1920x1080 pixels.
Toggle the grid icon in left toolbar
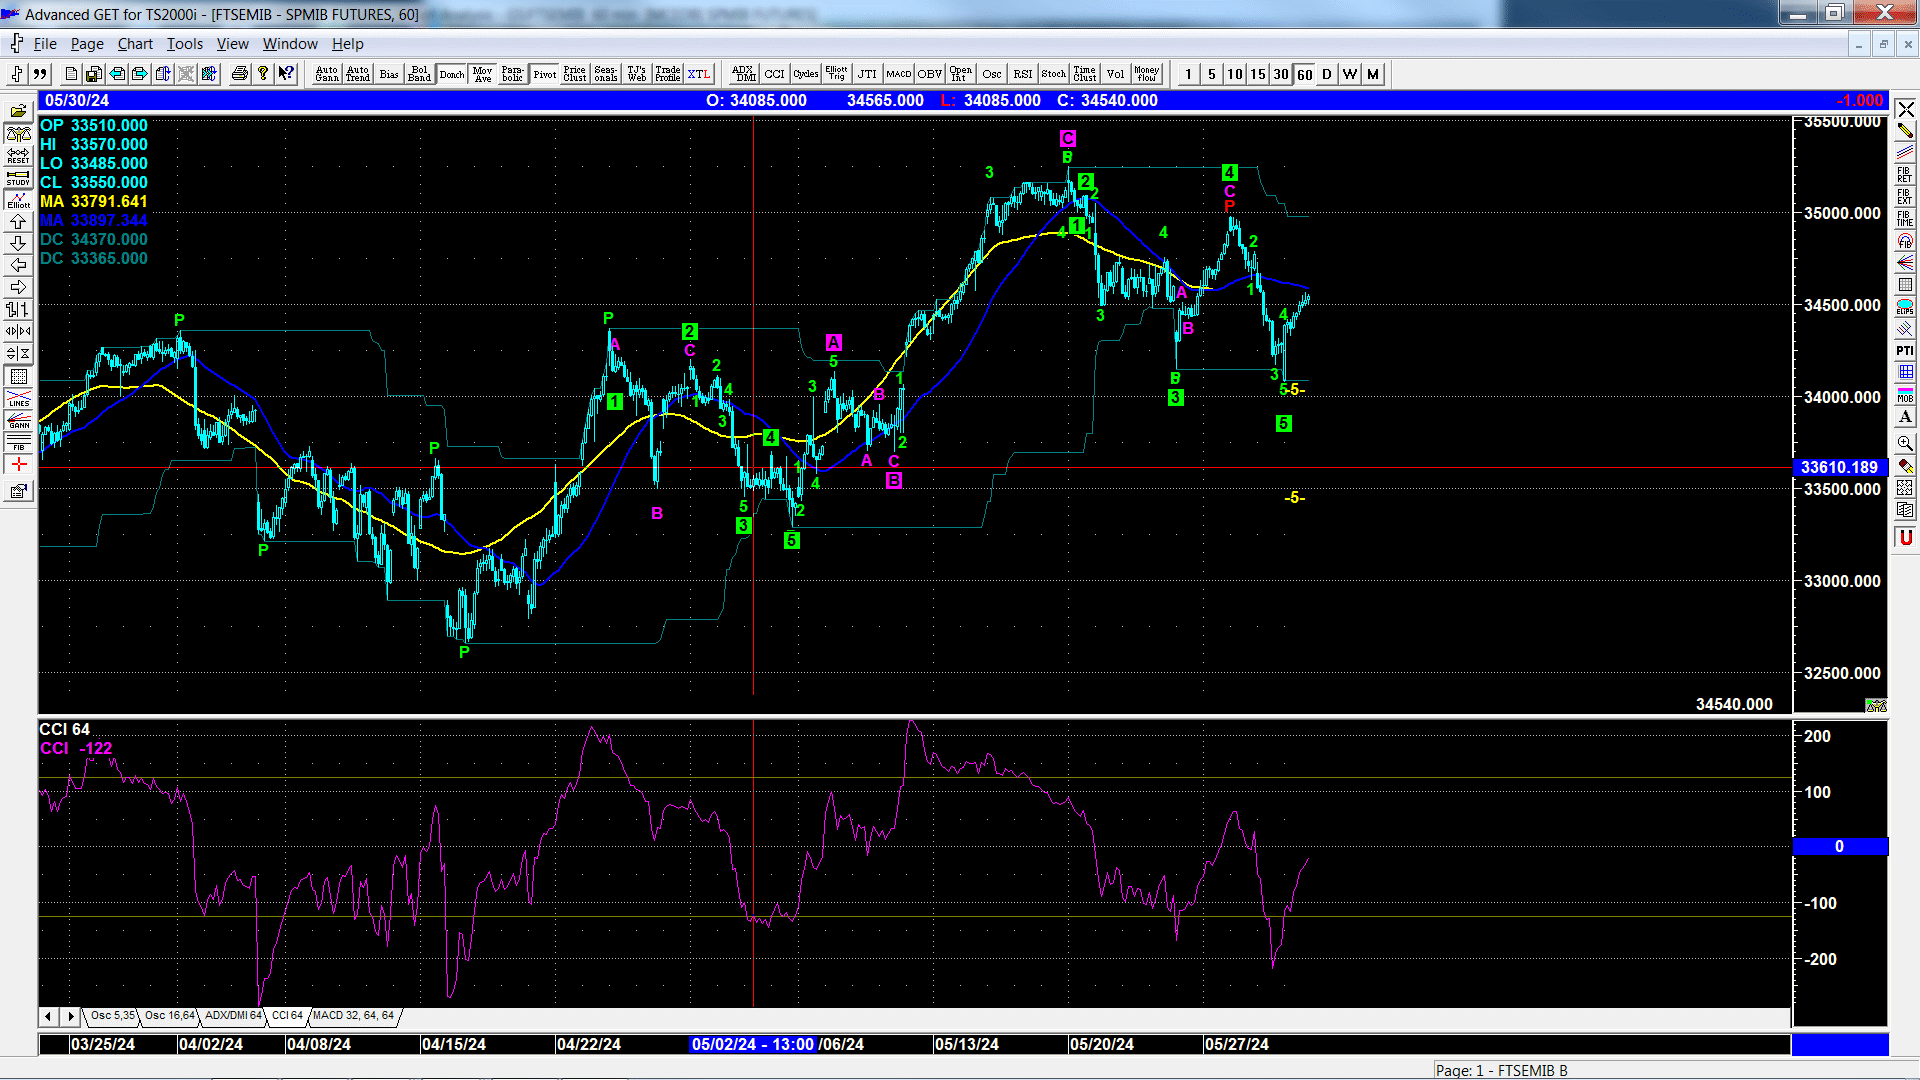tap(18, 376)
